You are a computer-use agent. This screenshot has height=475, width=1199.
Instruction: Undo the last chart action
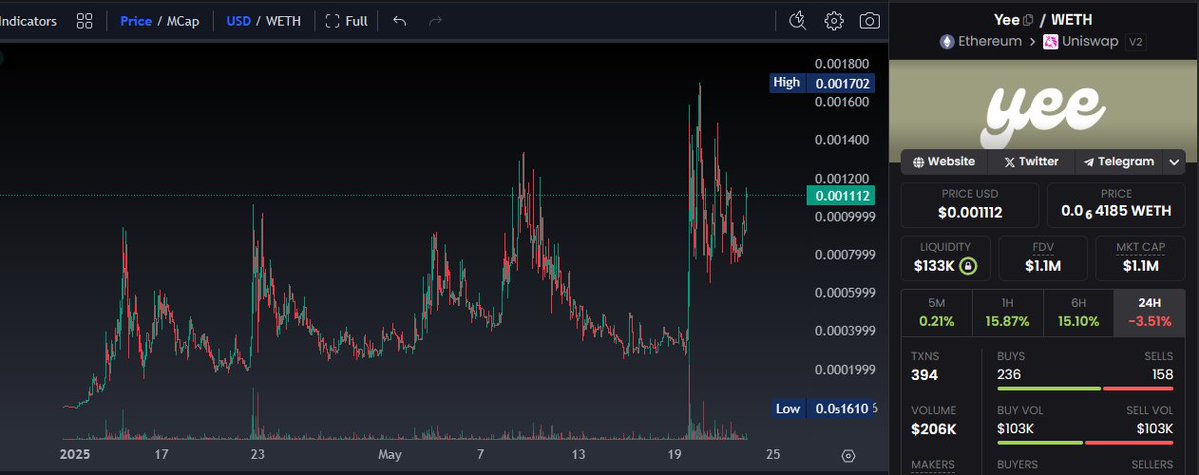click(399, 21)
